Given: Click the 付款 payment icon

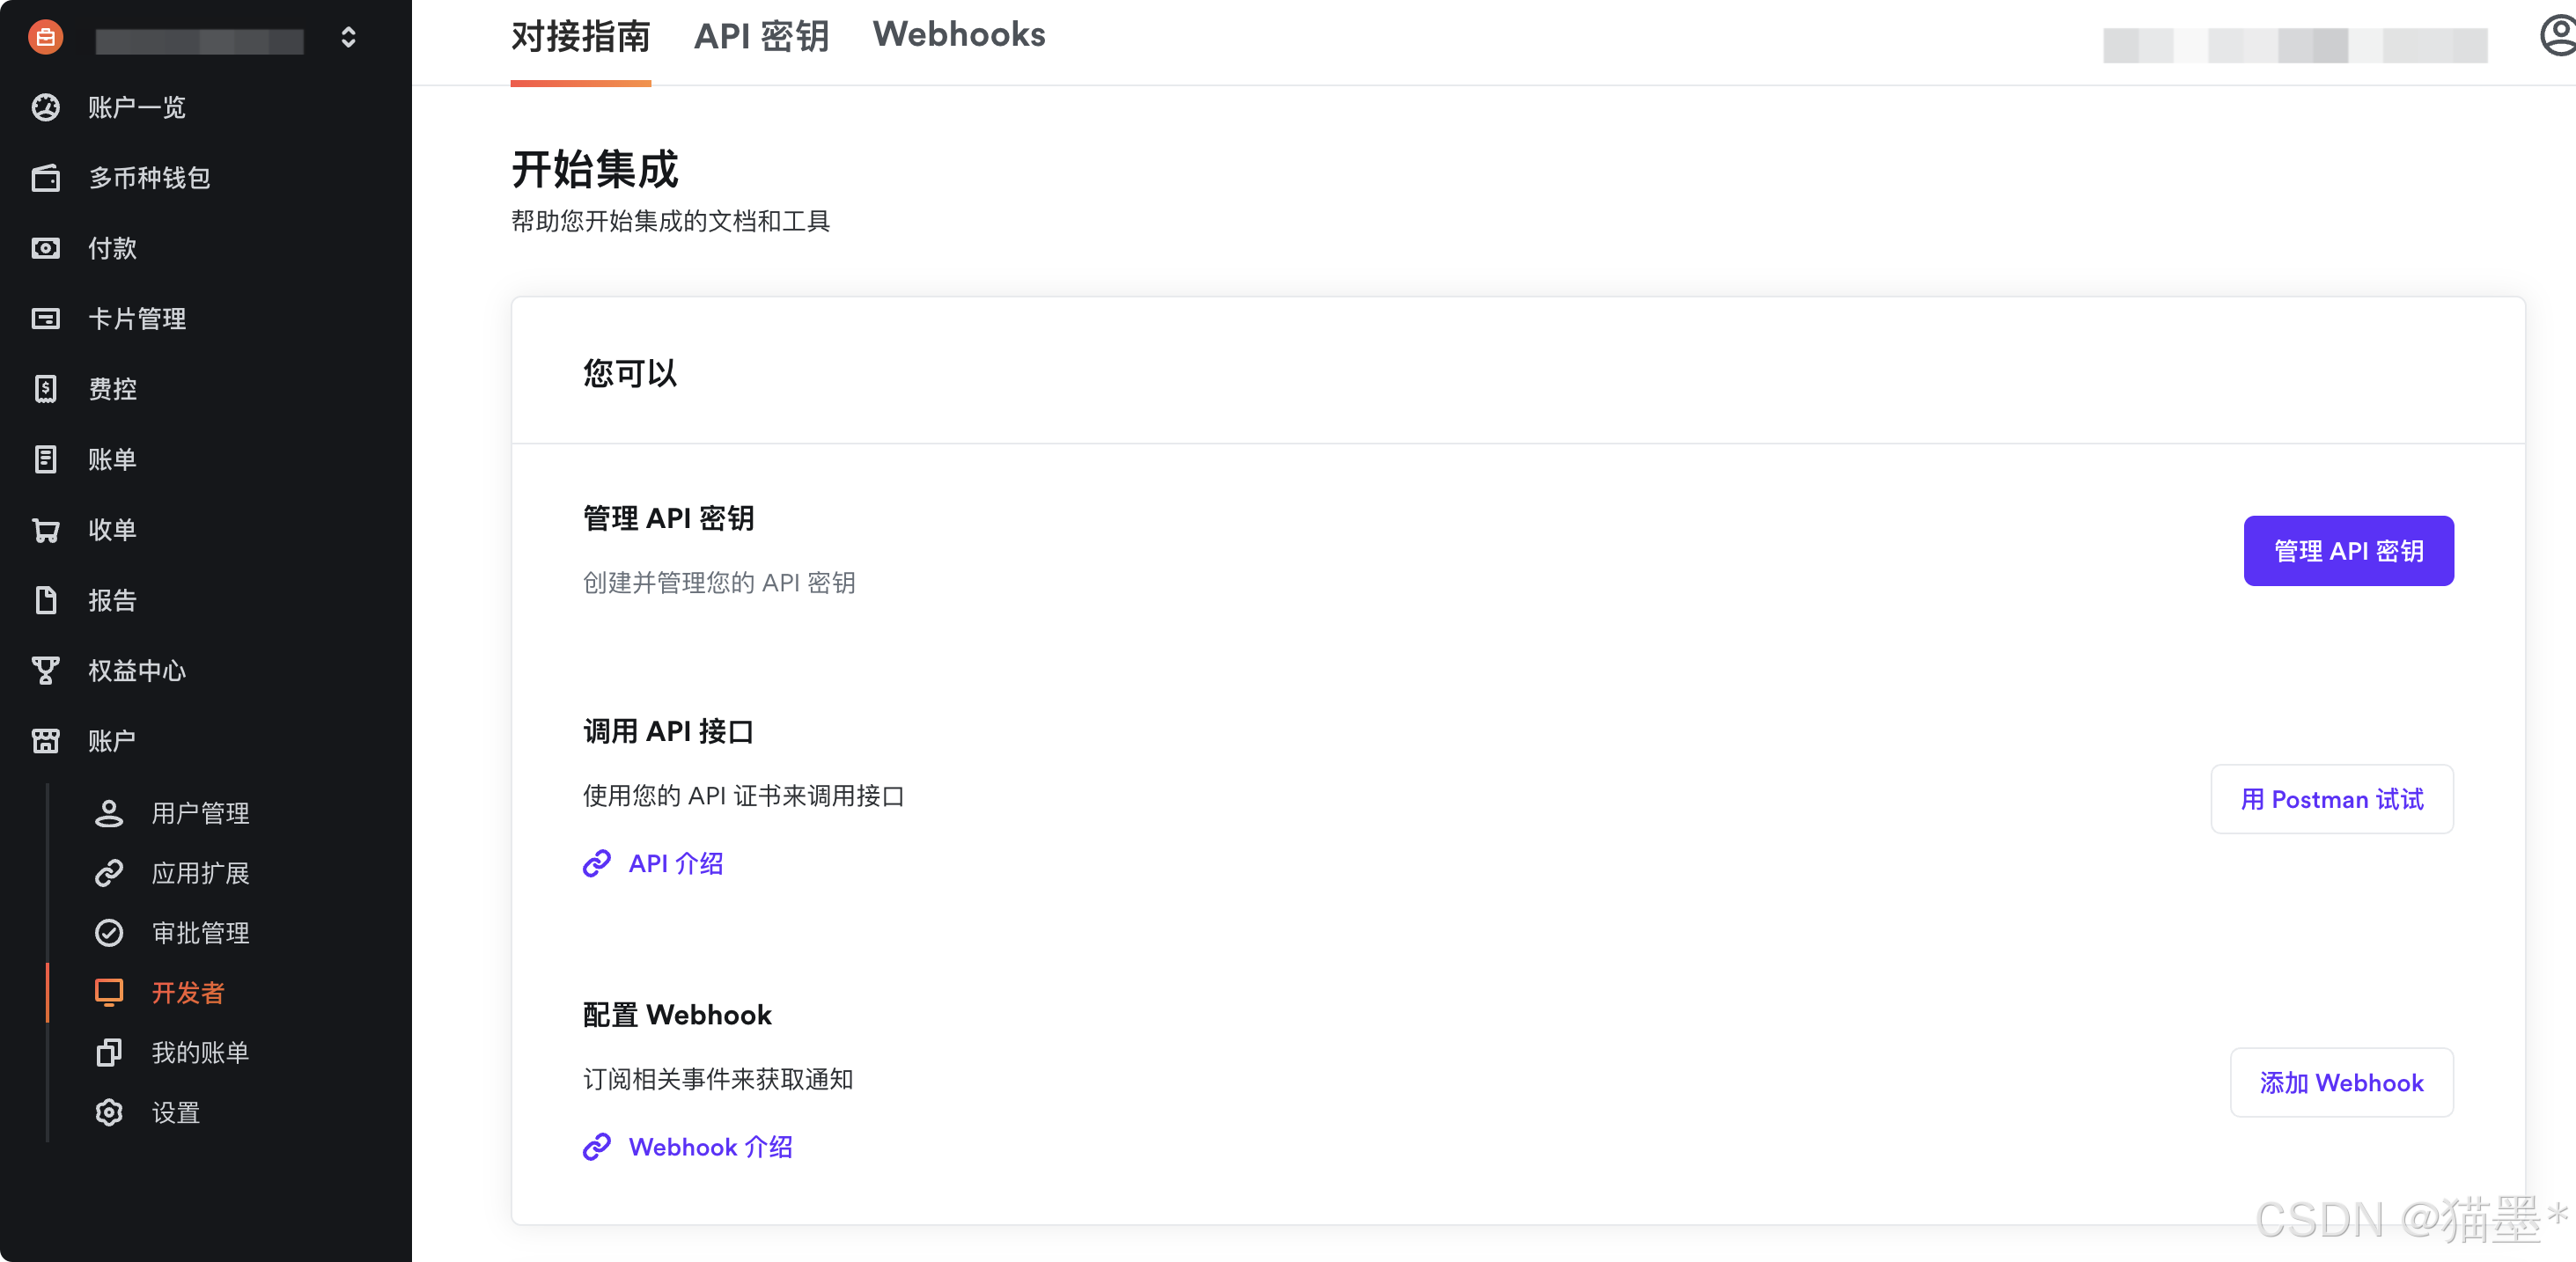Looking at the screenshot, I should [x=45, y=248].
